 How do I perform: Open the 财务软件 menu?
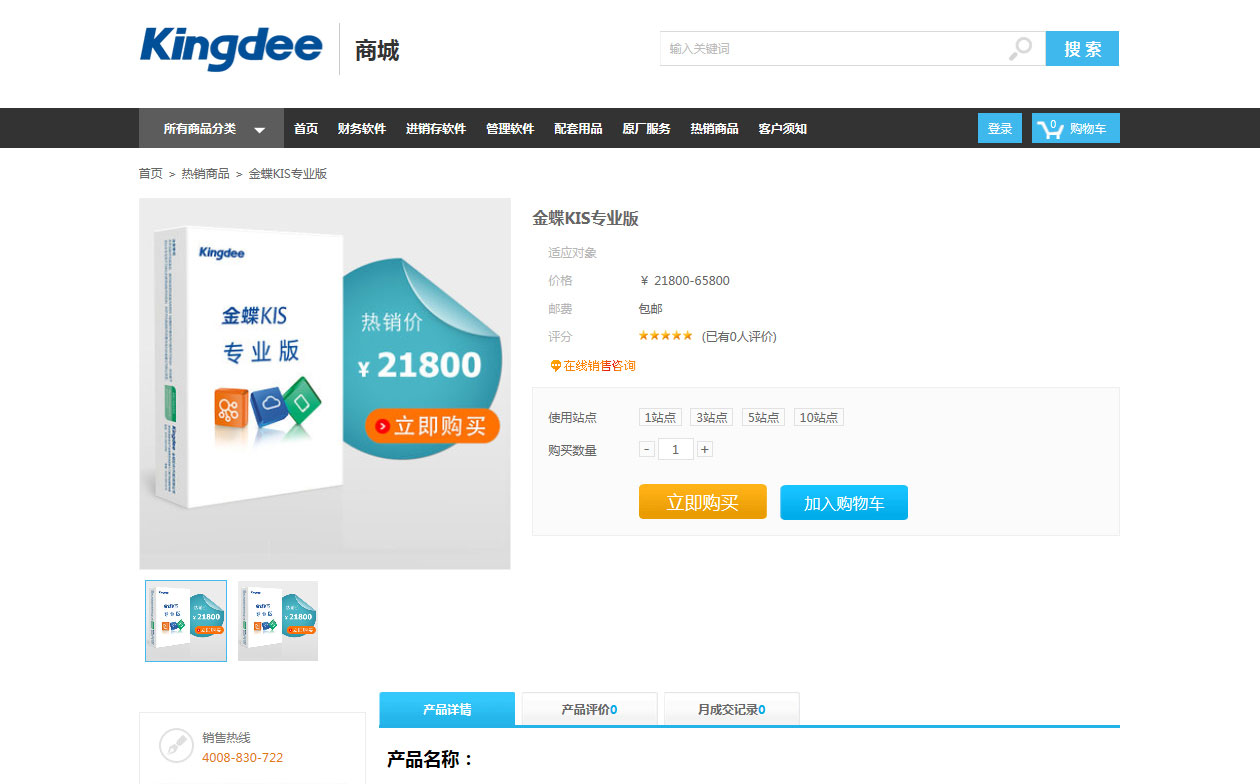362,128
